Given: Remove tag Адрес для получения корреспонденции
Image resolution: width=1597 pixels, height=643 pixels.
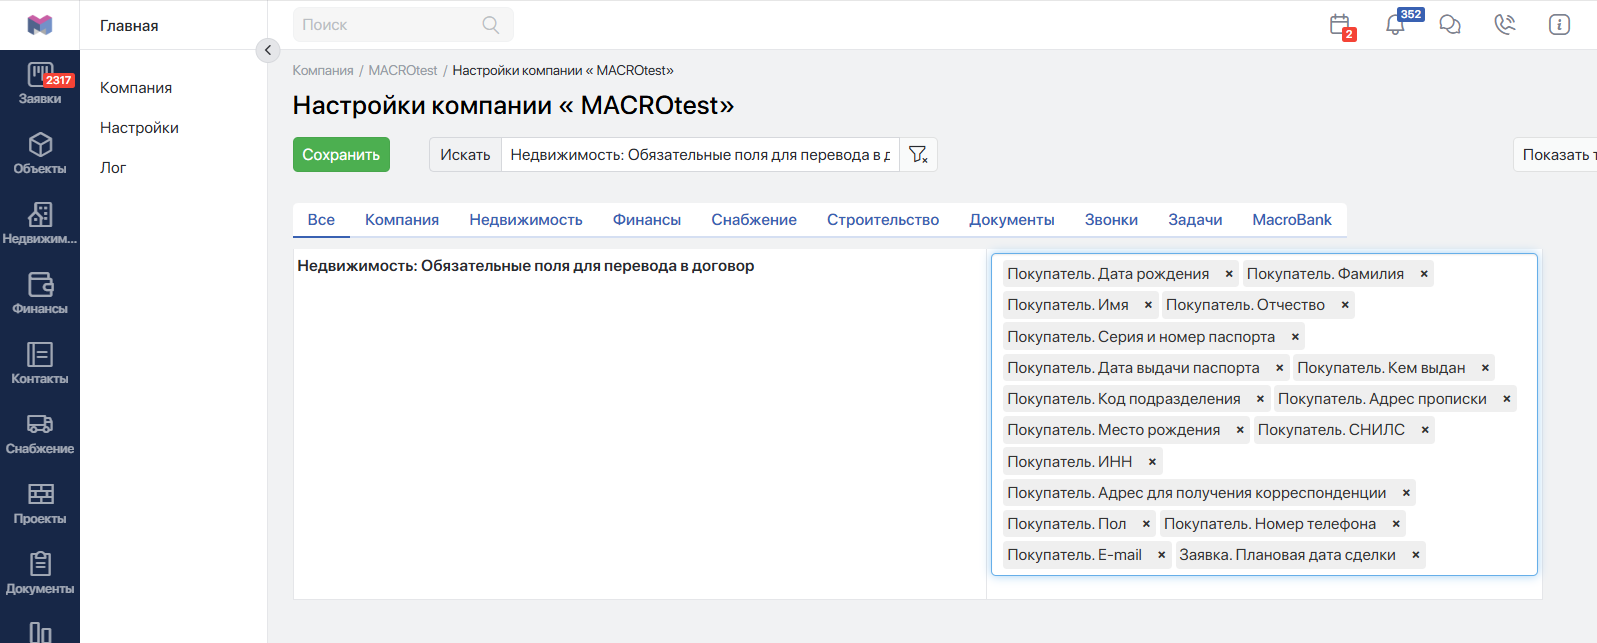Looking at the screenshot, I should click(1406, 493).
